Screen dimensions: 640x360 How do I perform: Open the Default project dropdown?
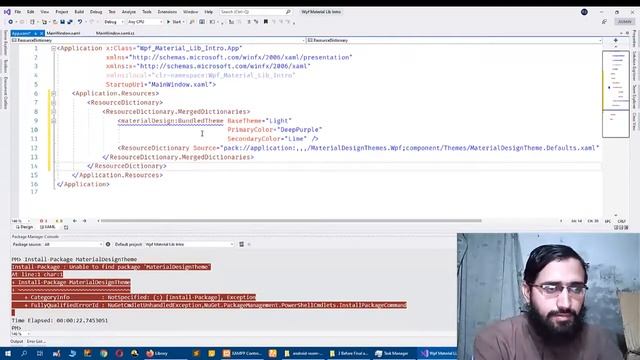(x=190, y=244)
